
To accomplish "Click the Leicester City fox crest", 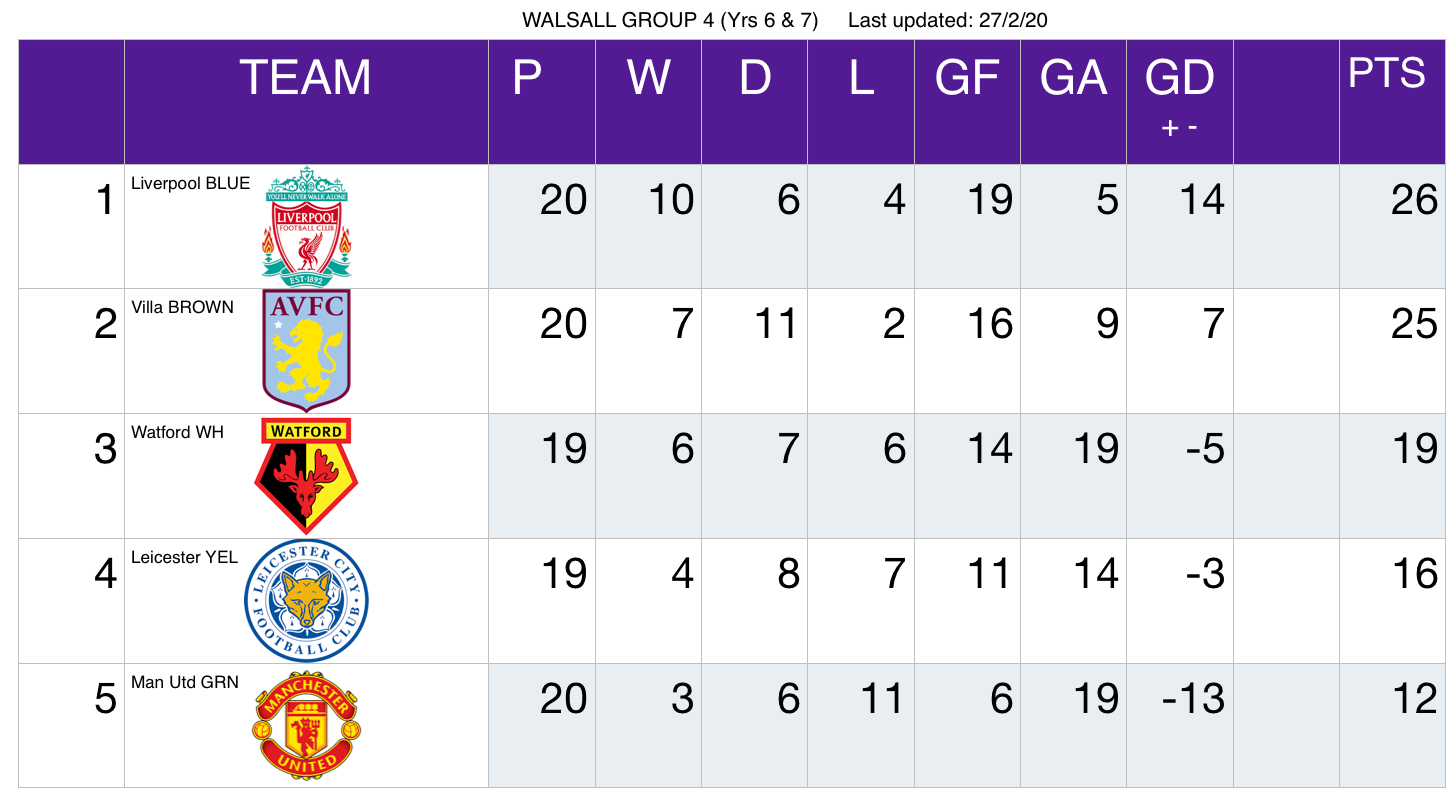I will pyautogui.click(x=306, y=600).
